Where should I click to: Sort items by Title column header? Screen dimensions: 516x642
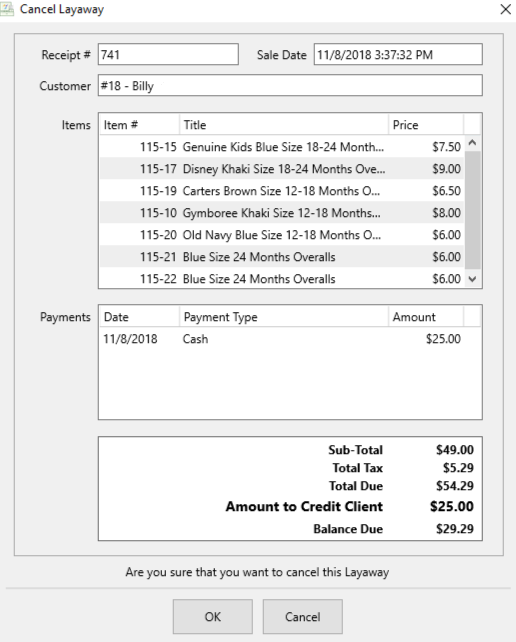(284, 124)
